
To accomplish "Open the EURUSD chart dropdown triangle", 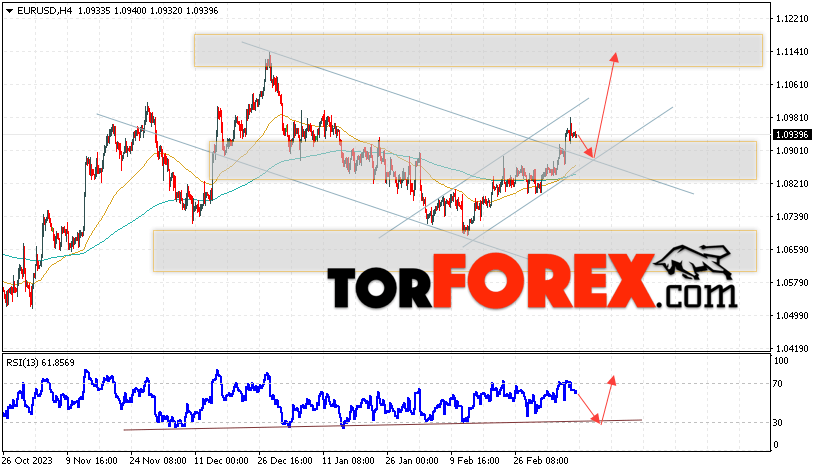I will coord(9,10).
